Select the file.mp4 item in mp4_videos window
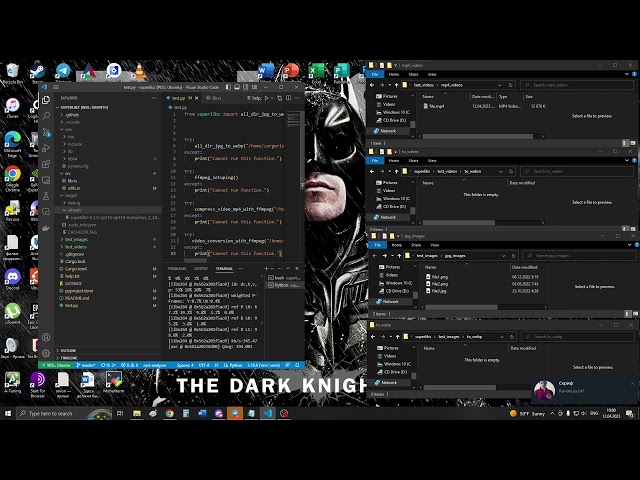Image resolution: width=640 pixels, height=480 pixels. [436, 106]
